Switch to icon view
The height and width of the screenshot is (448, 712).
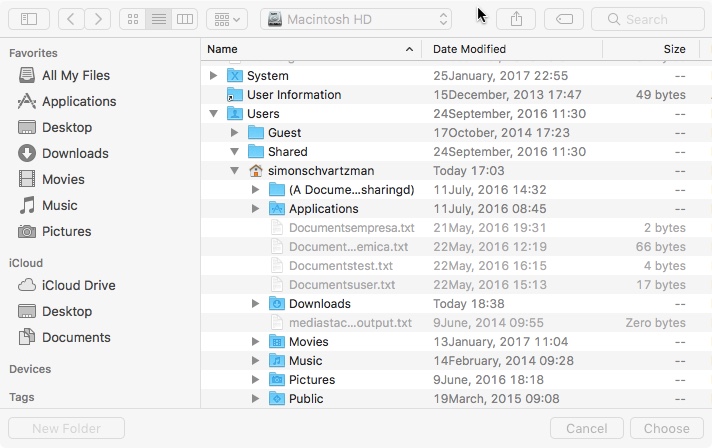(132, 19)
